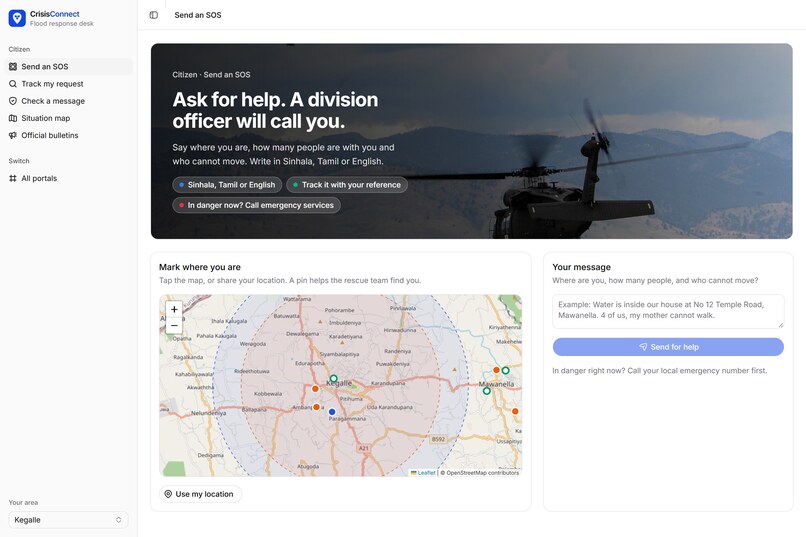Open the Situation map page
806x537 pixels.
coord(68,118)
